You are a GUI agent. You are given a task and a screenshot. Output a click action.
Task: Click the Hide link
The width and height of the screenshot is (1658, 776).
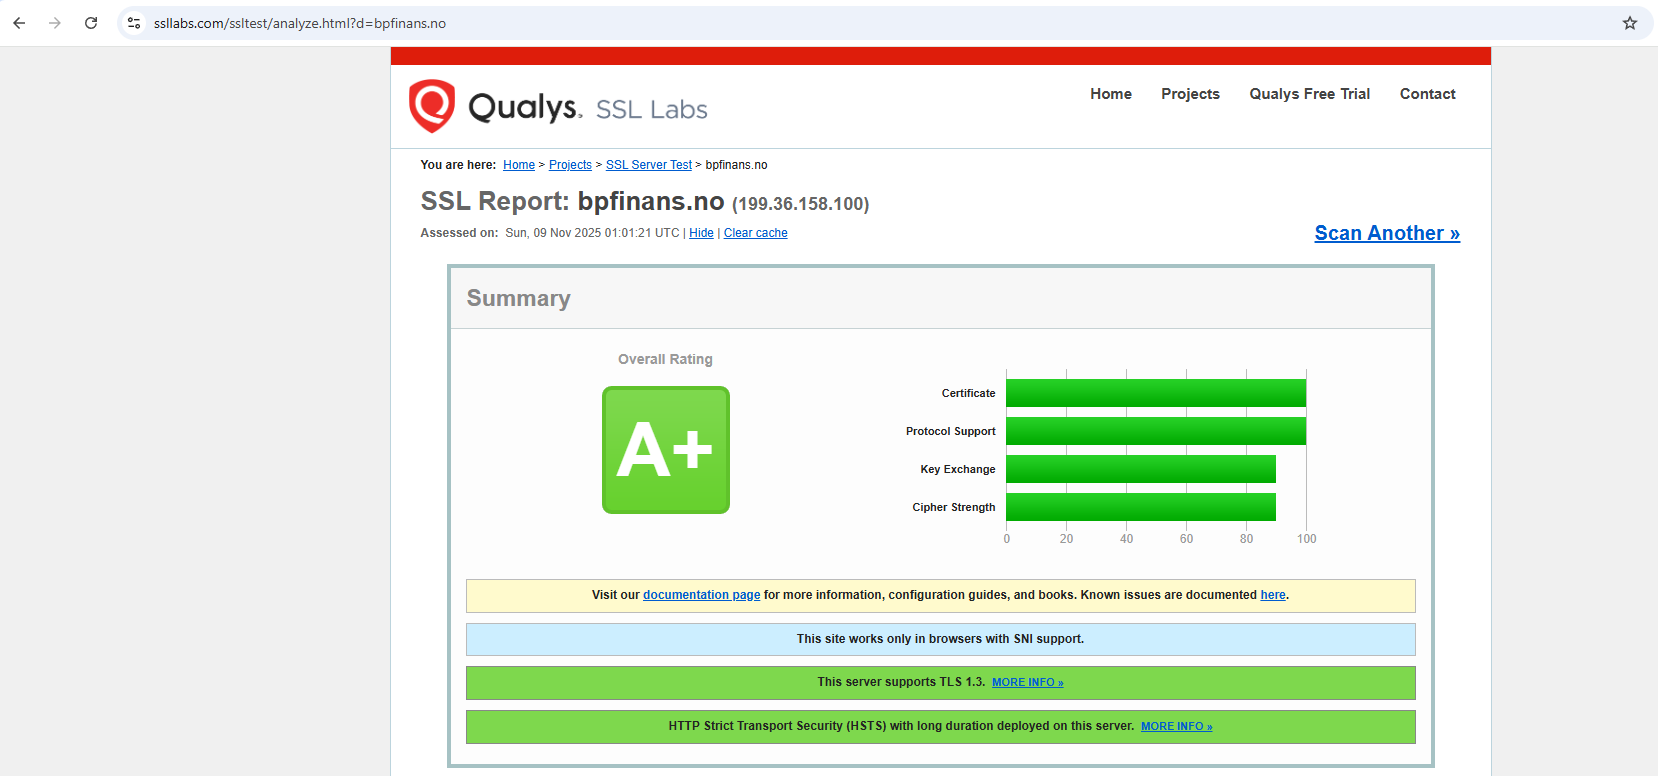point(701,233)
